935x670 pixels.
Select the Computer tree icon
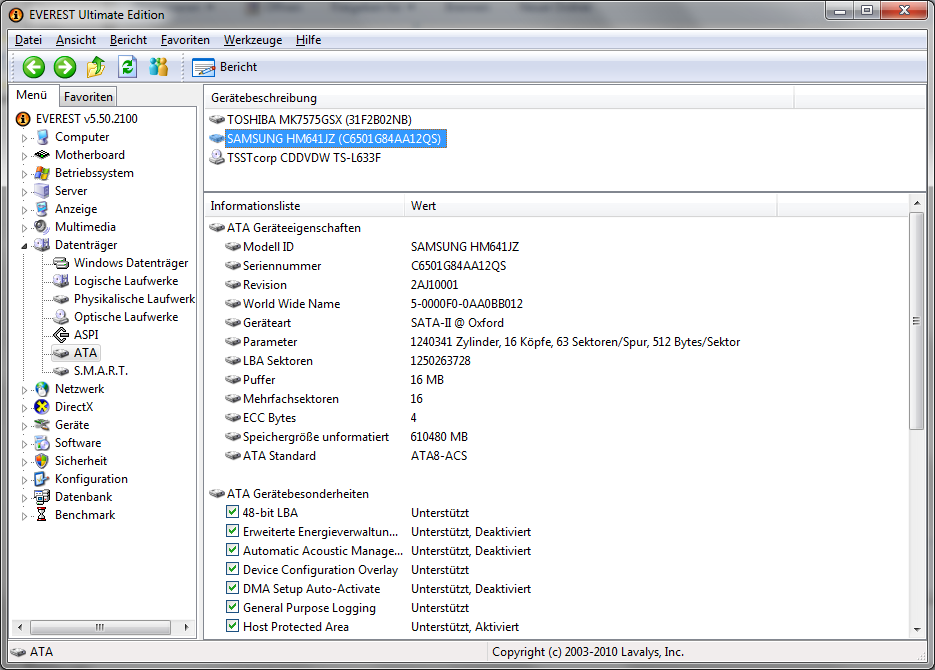click(x=42, y=137)
